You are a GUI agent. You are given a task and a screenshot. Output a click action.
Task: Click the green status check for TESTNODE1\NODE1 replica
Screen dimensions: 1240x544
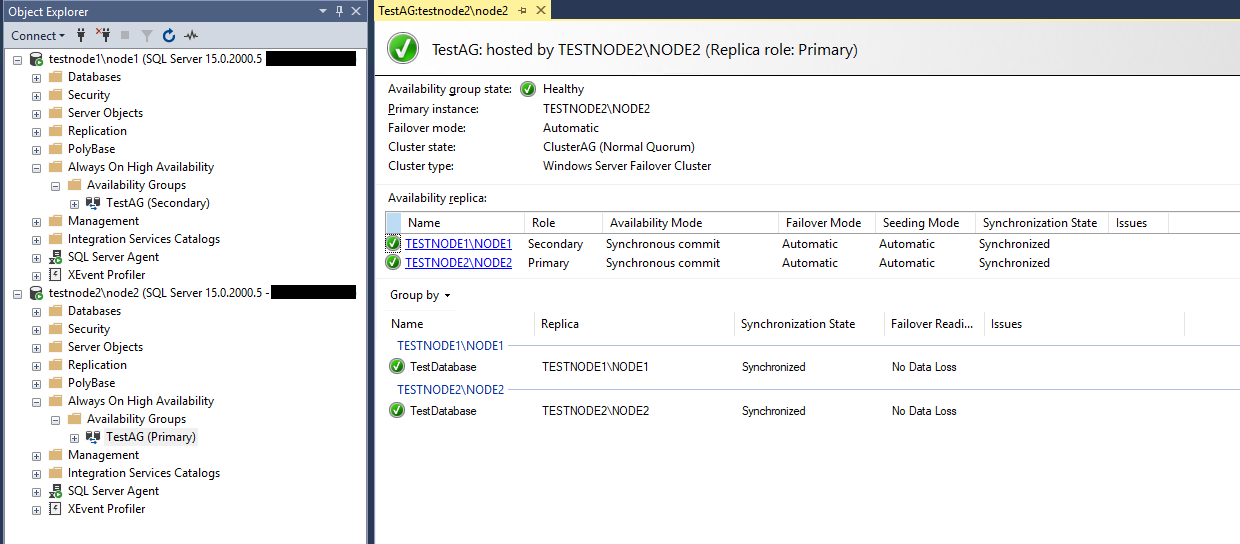coord(394,244)
